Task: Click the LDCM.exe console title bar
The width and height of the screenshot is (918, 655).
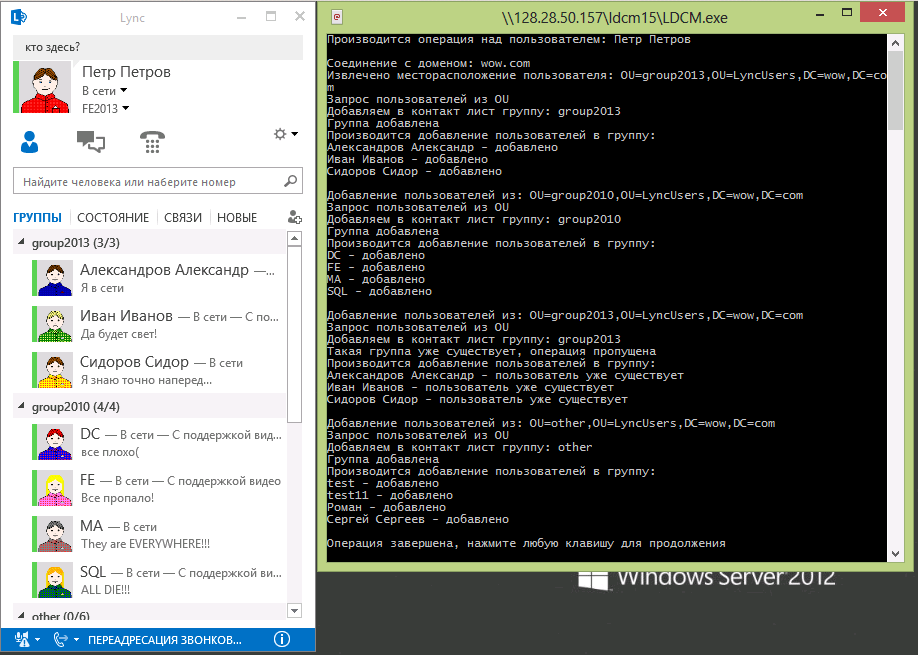Action: [x=615, y=18]
